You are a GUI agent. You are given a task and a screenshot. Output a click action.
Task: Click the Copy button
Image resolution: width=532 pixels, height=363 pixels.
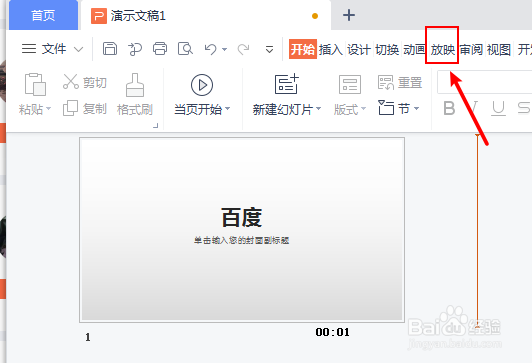pyautogui.click(x=85, y=109)
